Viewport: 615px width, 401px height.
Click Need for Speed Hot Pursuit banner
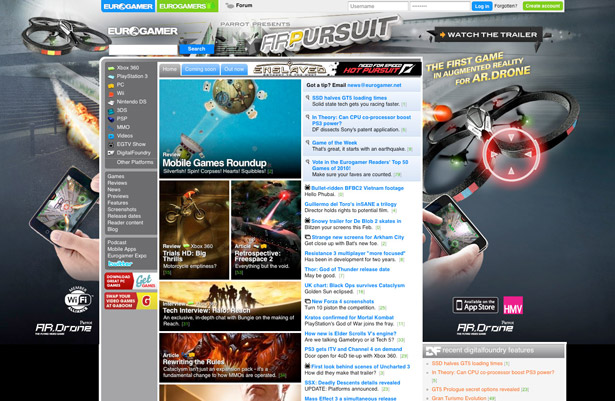coord(378,69)
